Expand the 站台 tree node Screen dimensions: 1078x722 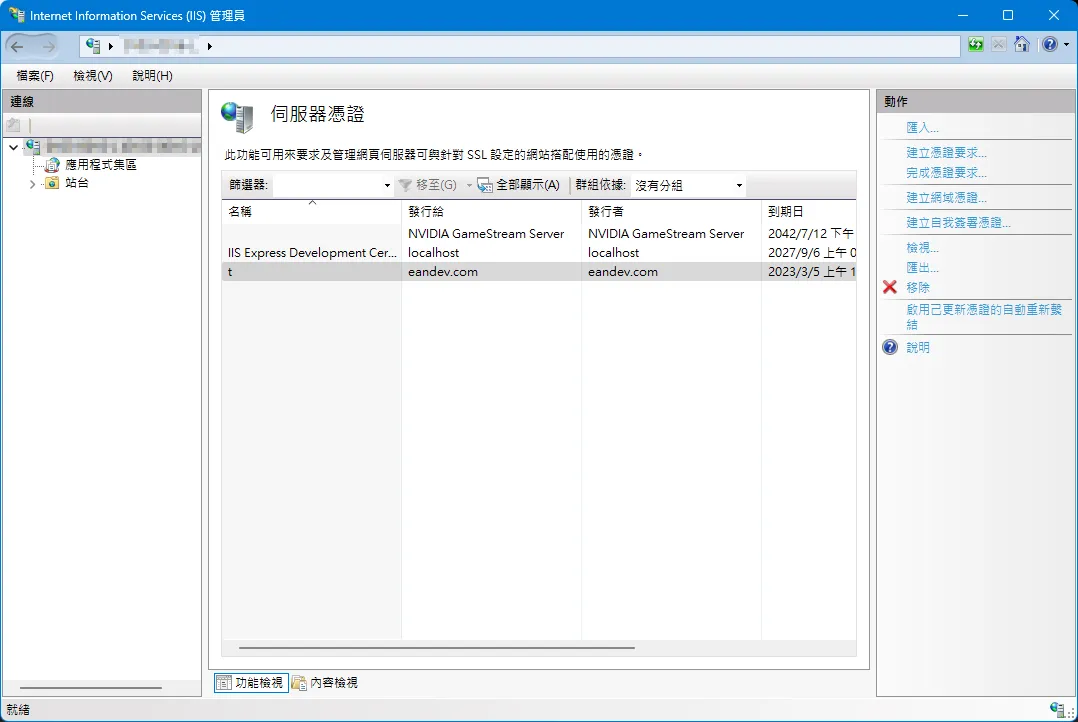(x=31, y=183)
